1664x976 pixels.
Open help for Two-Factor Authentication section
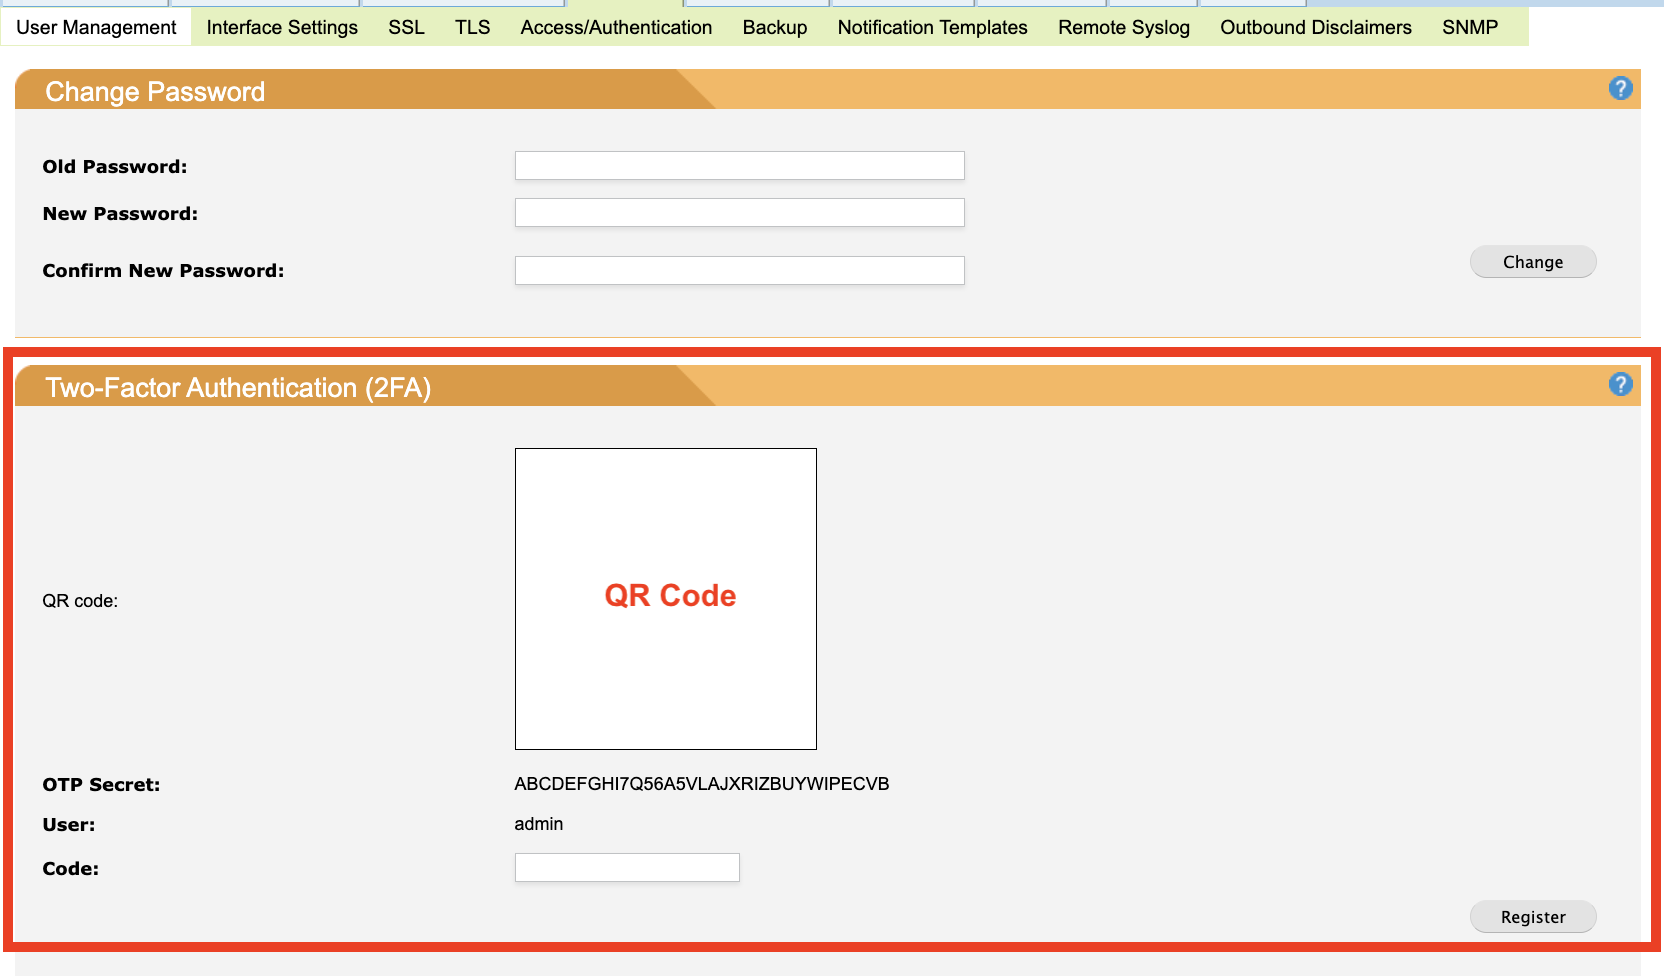click(1620, 385)
